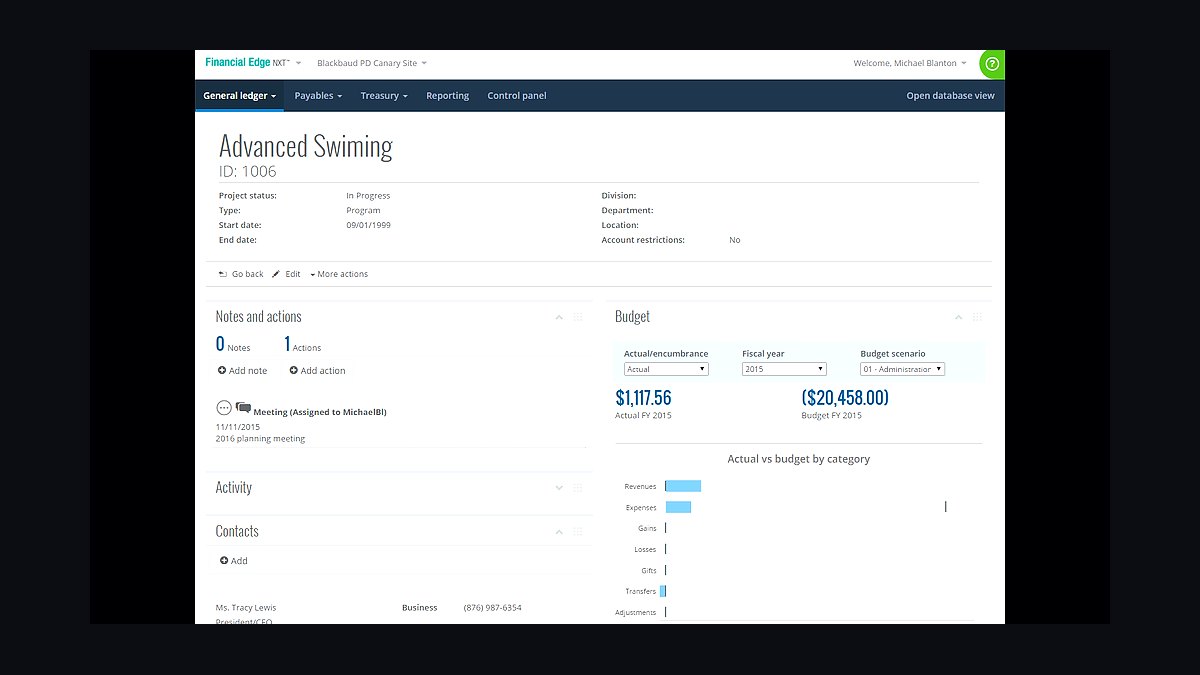Image resolution: width=1200 pixels, height=675 pixels.
Task: Click the In Progress project status value
Action: [x=368, y=196]
